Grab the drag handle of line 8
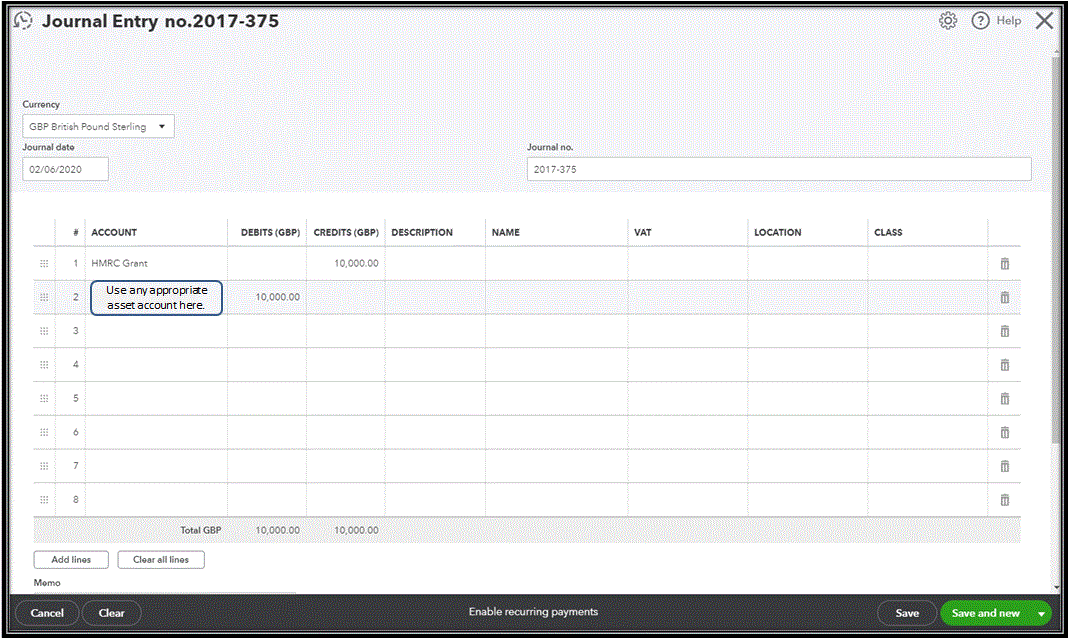The width and height of the screenshot is (1069, 639). click(x=44, y=500)
